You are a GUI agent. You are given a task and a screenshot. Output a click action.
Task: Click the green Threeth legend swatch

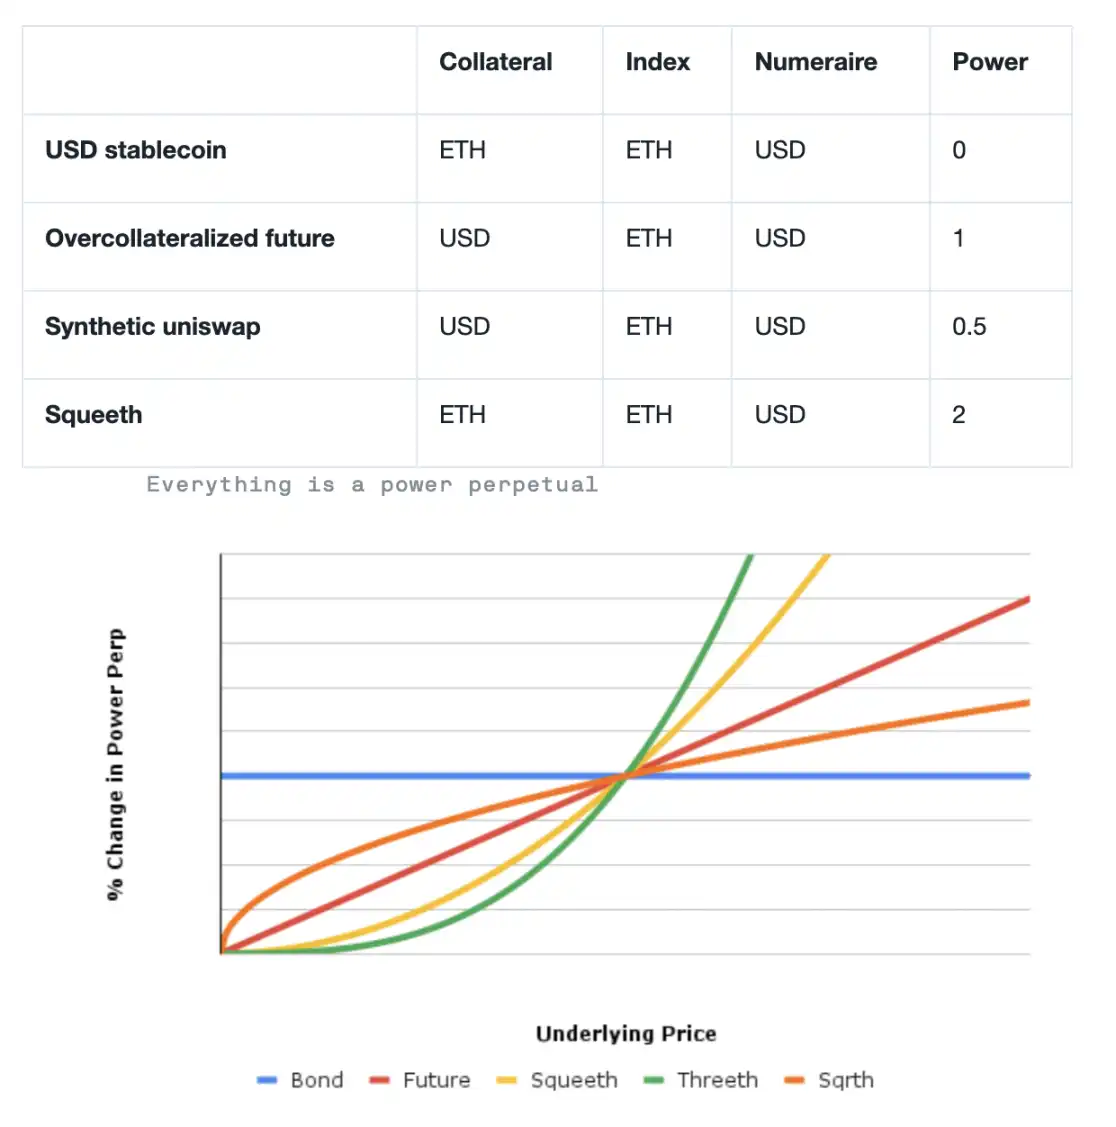[653, 1080]
